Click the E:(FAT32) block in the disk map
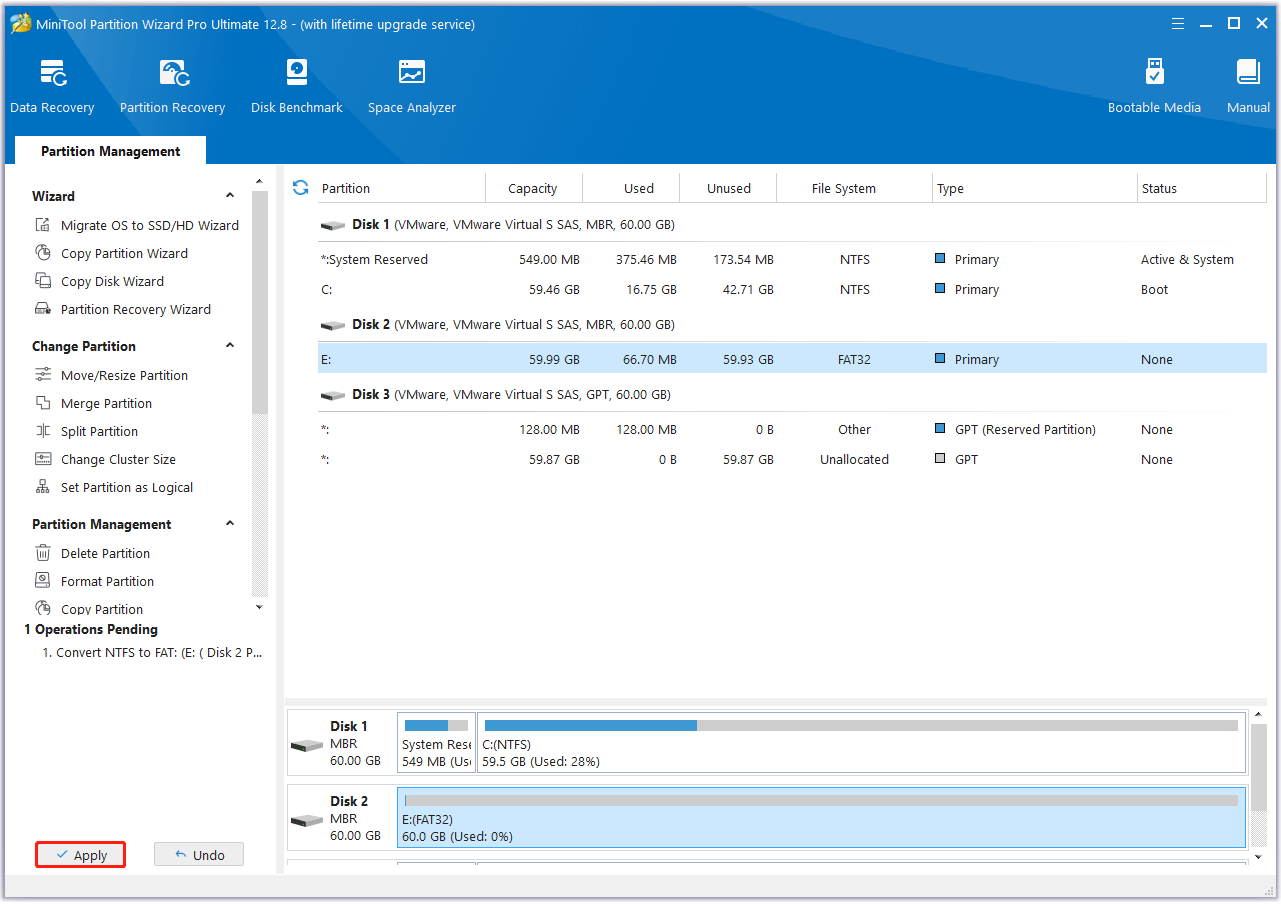This screenshot has width=1281, height=904. 821,817
